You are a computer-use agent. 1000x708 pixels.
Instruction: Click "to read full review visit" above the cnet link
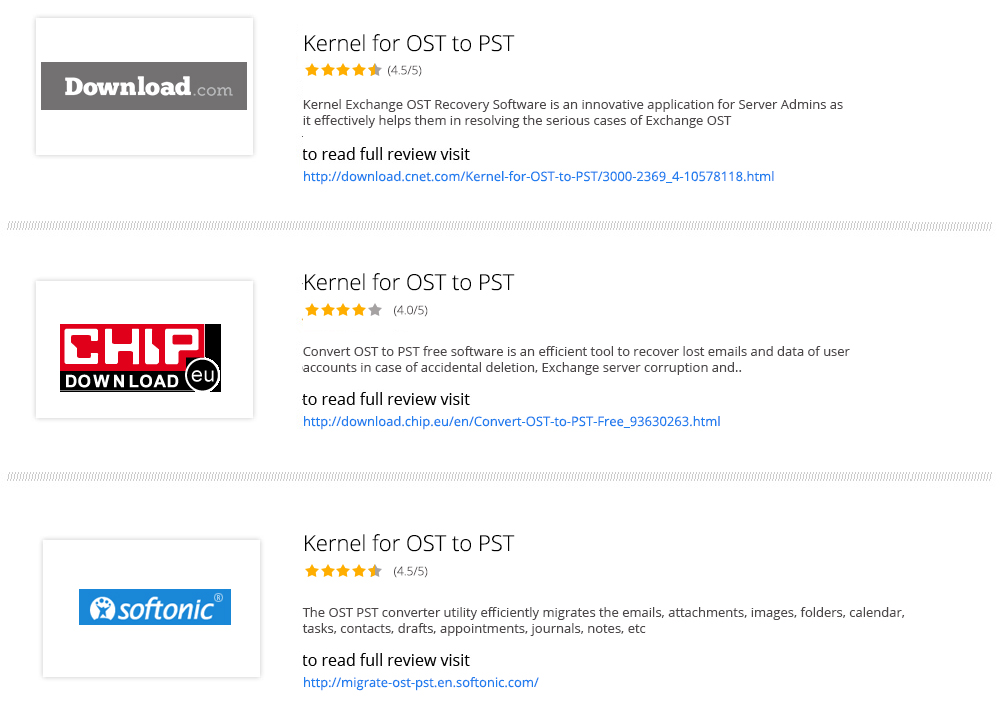386,154
